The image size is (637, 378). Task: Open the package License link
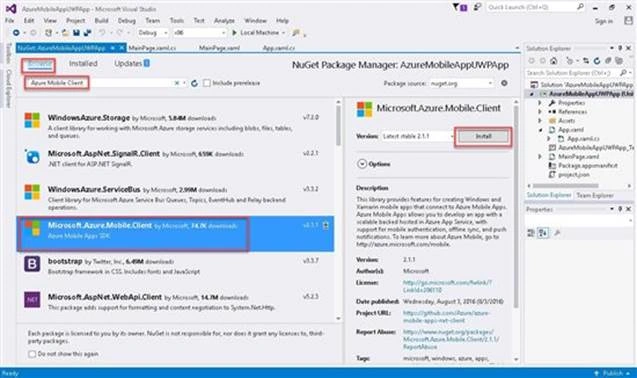coord(447,286)
